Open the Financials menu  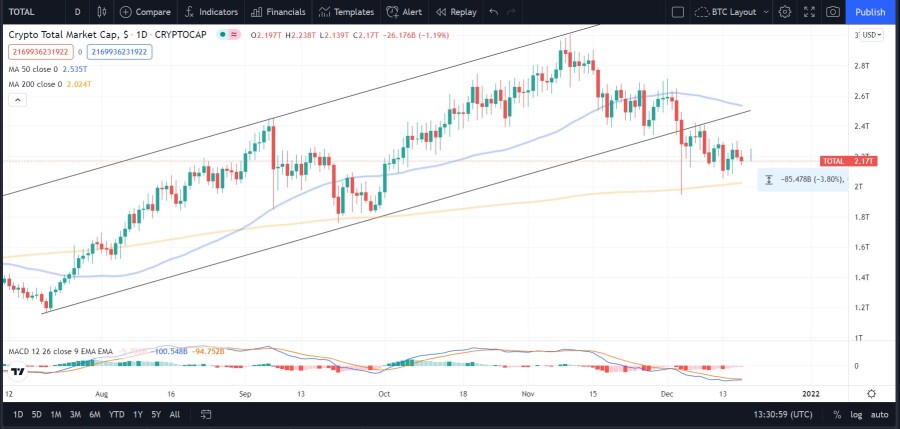[278, 11]
